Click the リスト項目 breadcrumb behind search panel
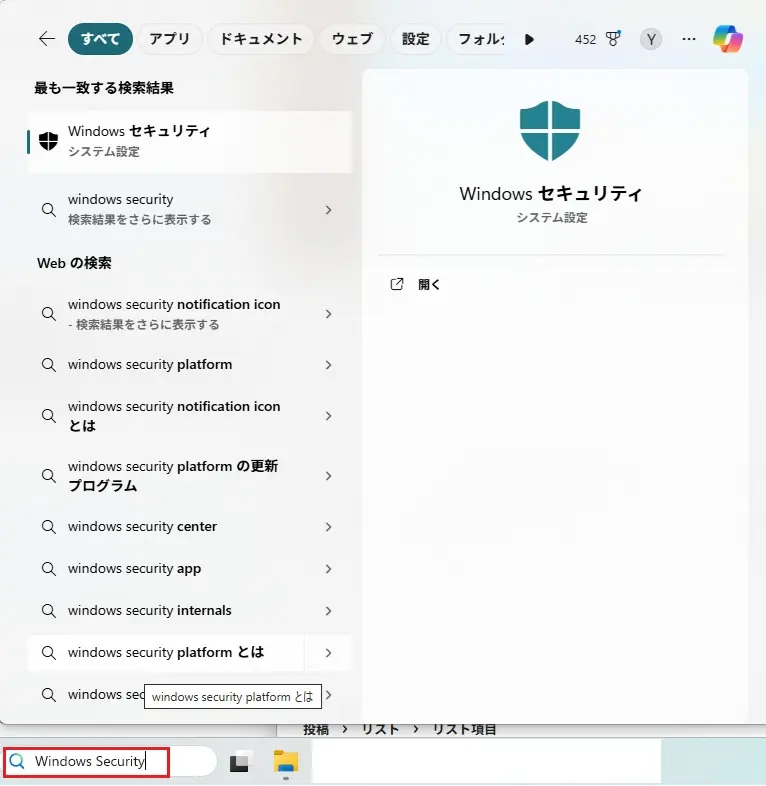The width and height of the screenshot is (766, 786). (464, 729)
